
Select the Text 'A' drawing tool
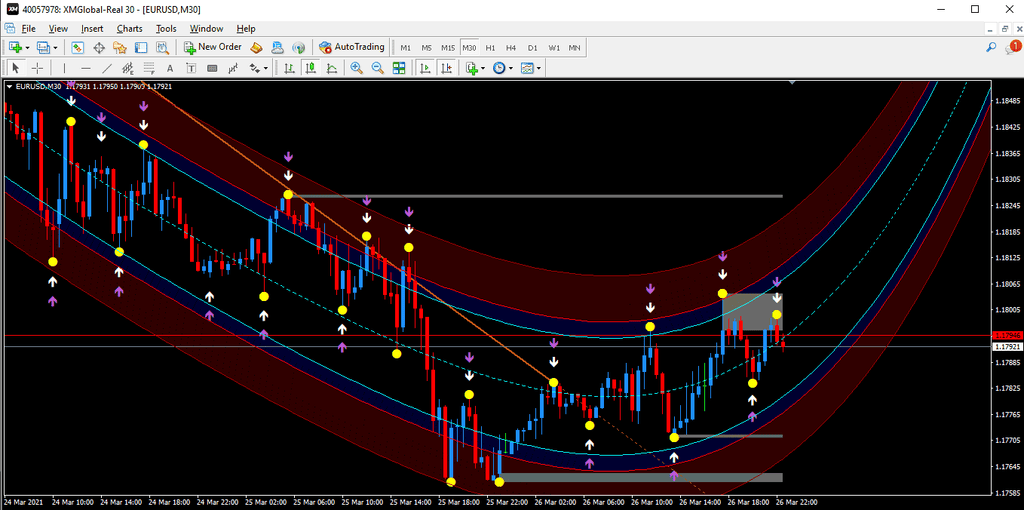pos(170,68)
